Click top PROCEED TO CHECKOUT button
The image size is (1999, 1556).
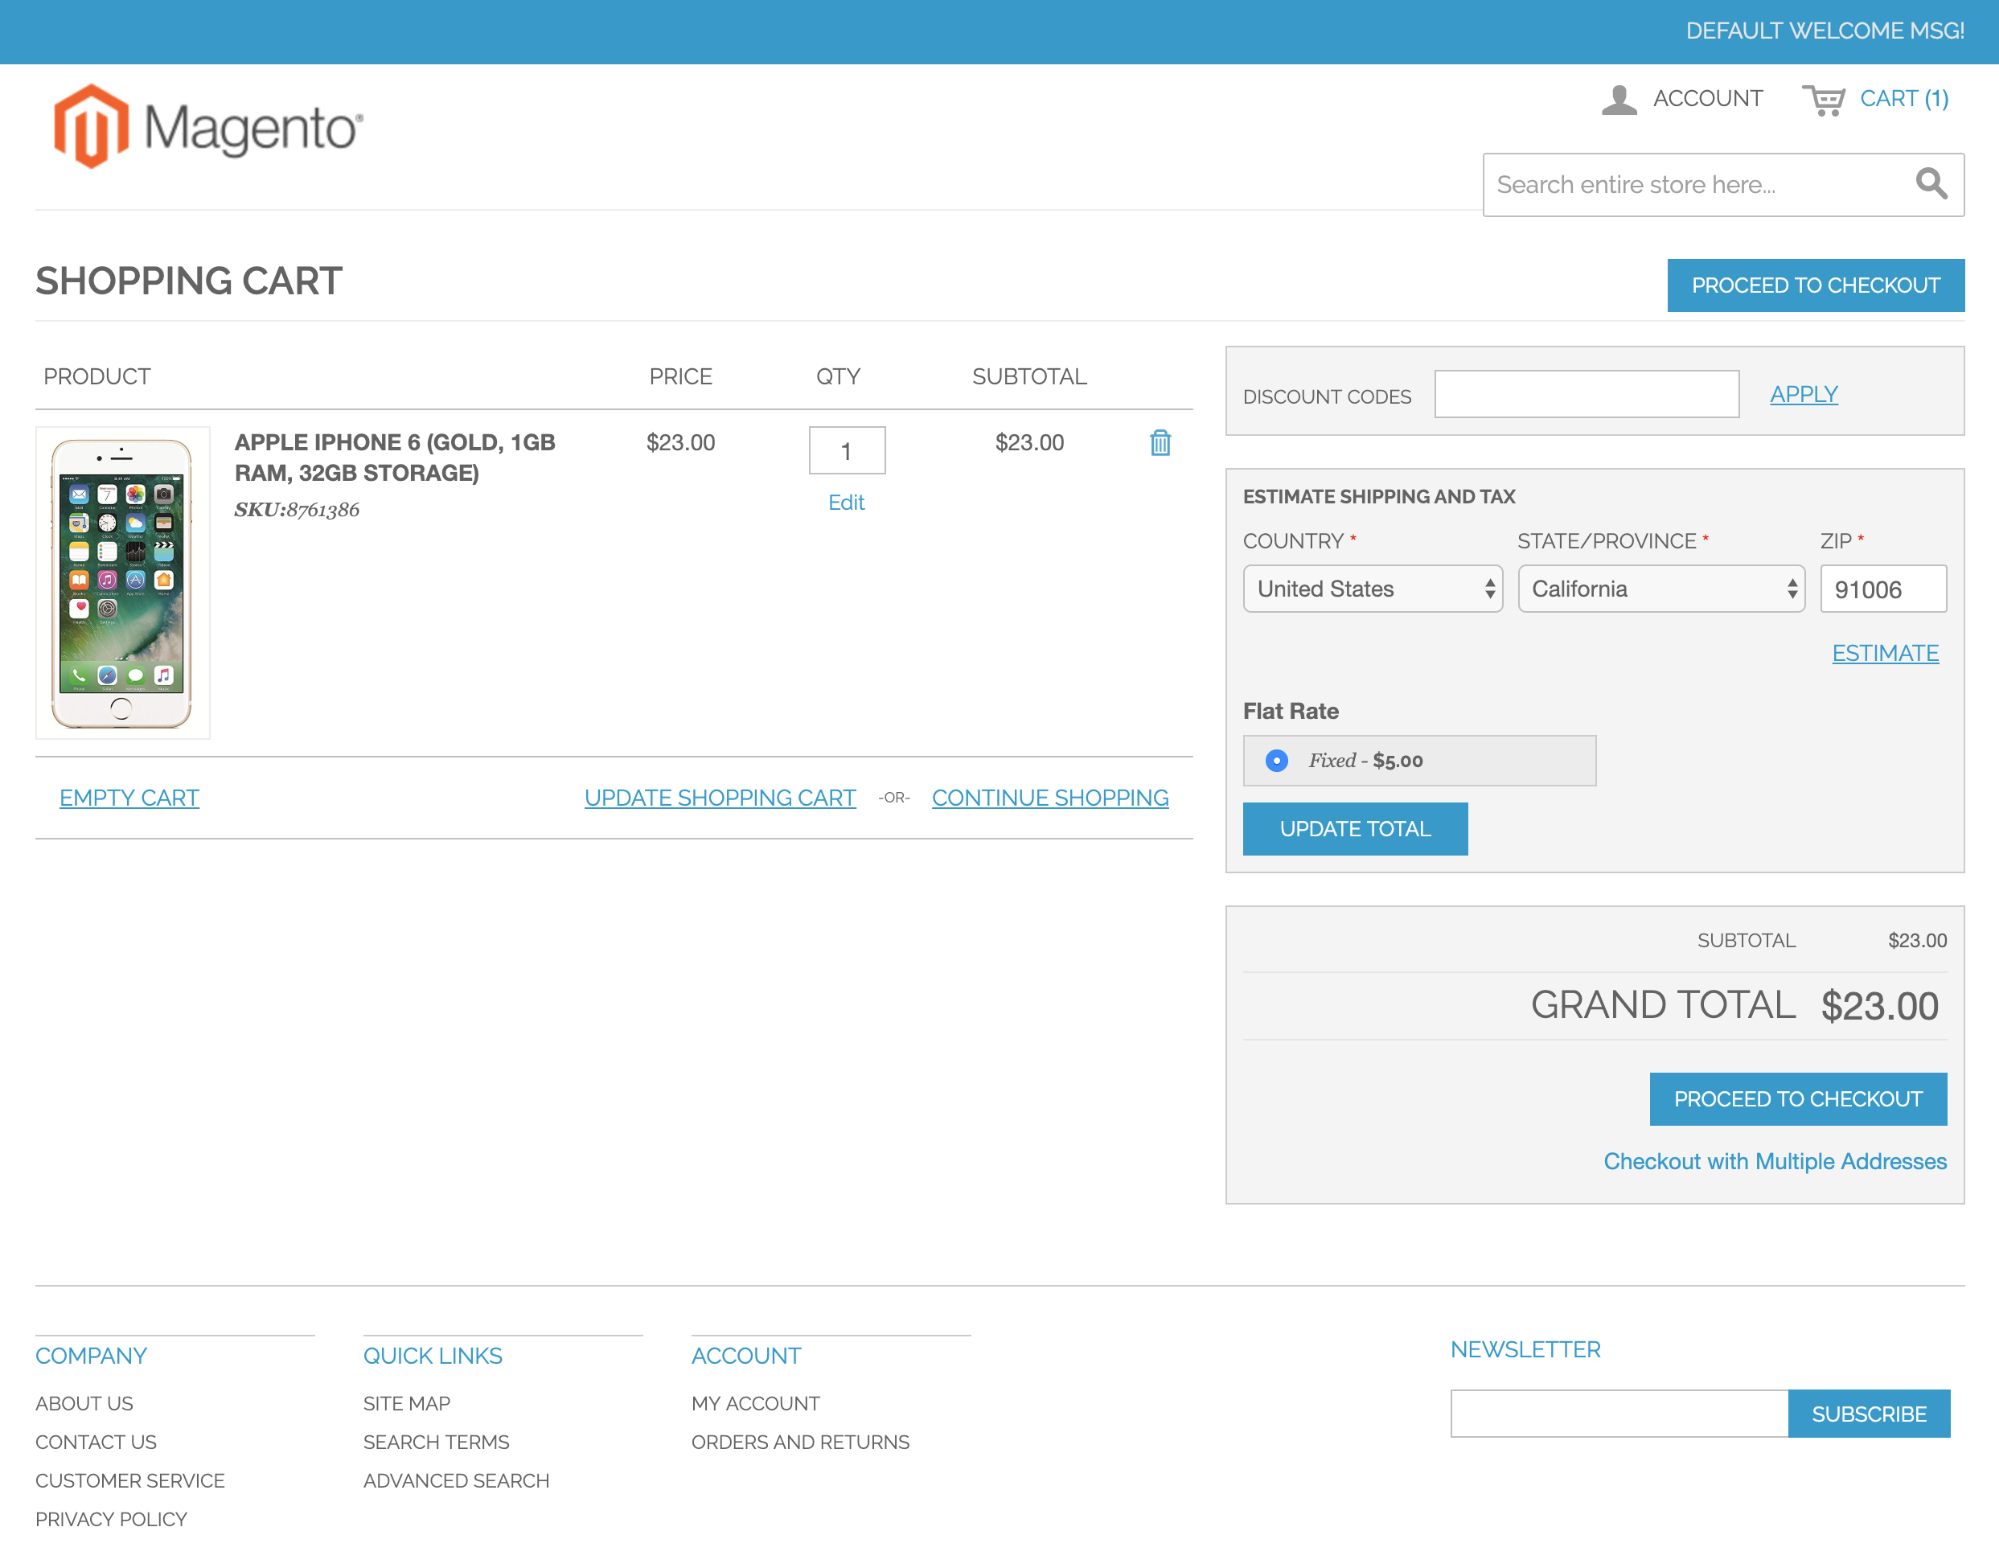(1815, 285)
